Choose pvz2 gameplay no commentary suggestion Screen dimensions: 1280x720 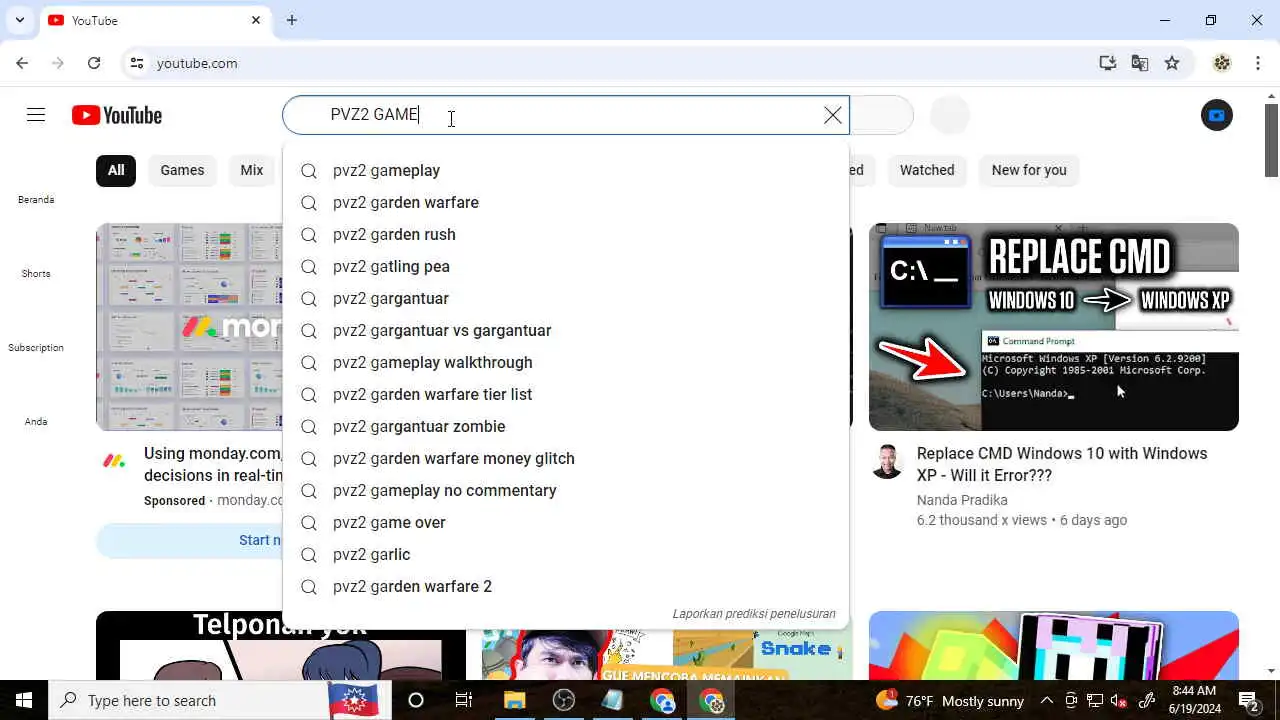click(x=566, y=490)
